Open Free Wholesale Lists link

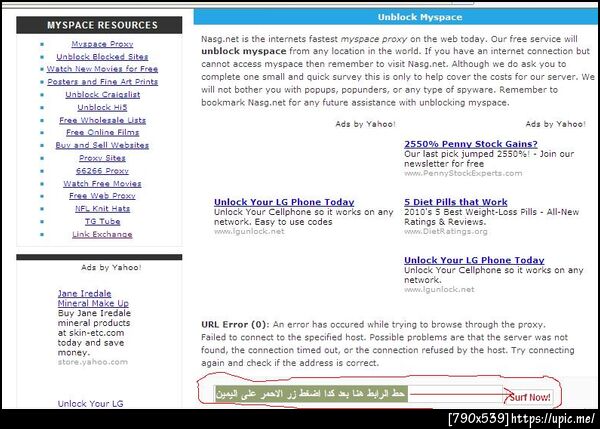point(103,120)
